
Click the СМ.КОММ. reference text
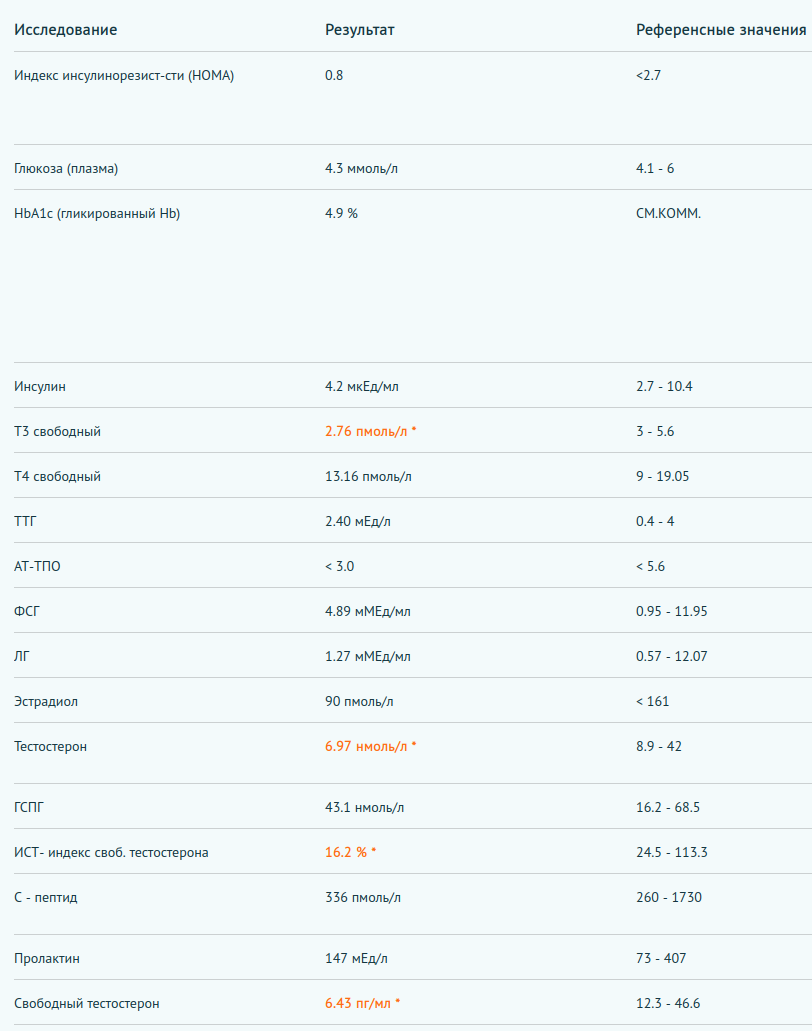668,213
